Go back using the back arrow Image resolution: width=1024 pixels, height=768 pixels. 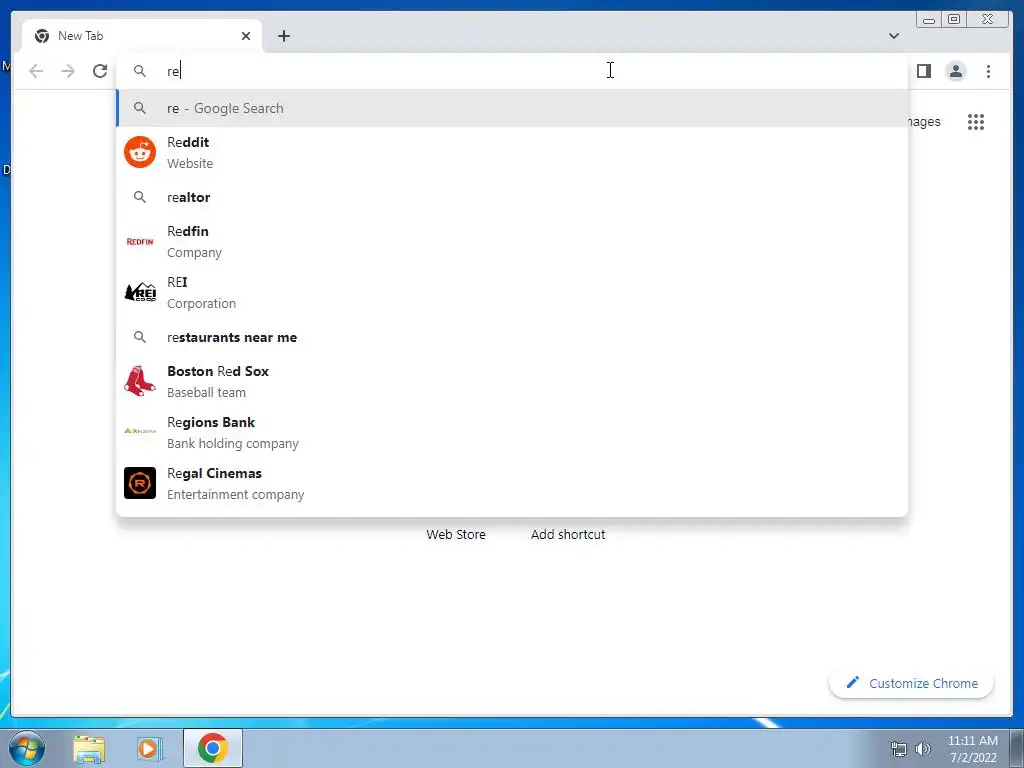click(x=36, y=71)
